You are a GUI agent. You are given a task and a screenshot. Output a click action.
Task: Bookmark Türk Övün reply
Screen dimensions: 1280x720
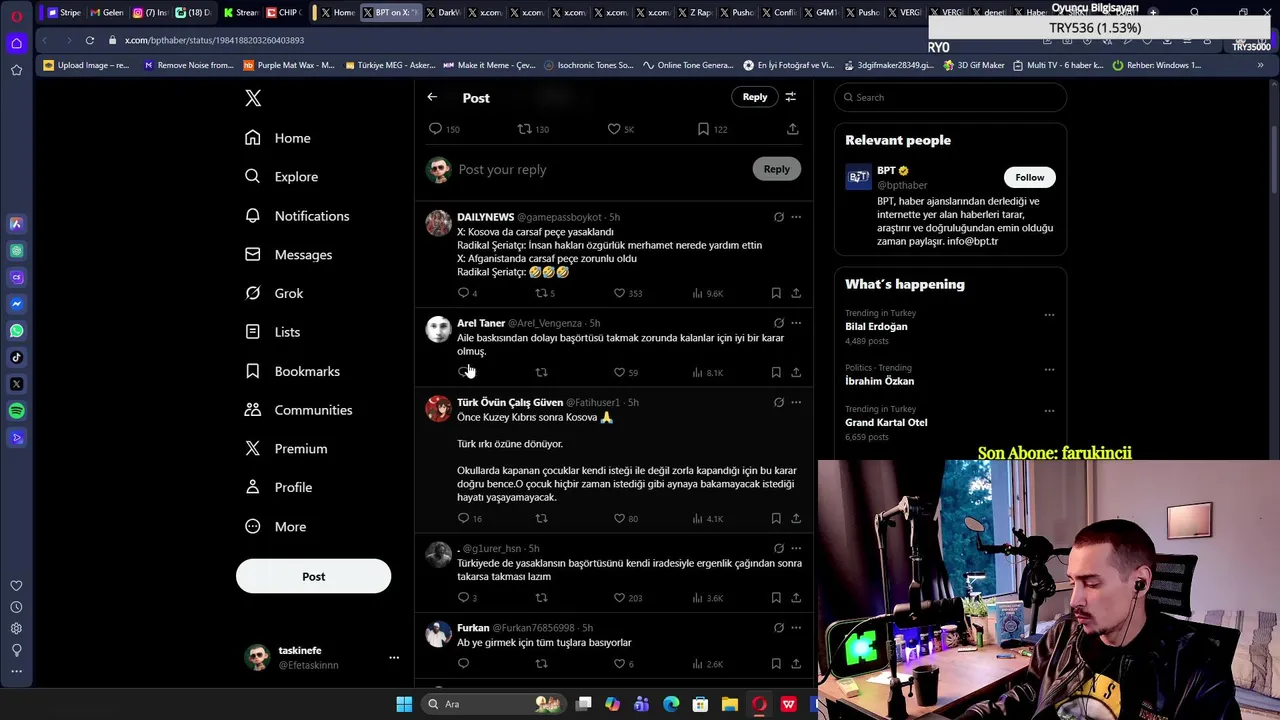coord(776,518)
